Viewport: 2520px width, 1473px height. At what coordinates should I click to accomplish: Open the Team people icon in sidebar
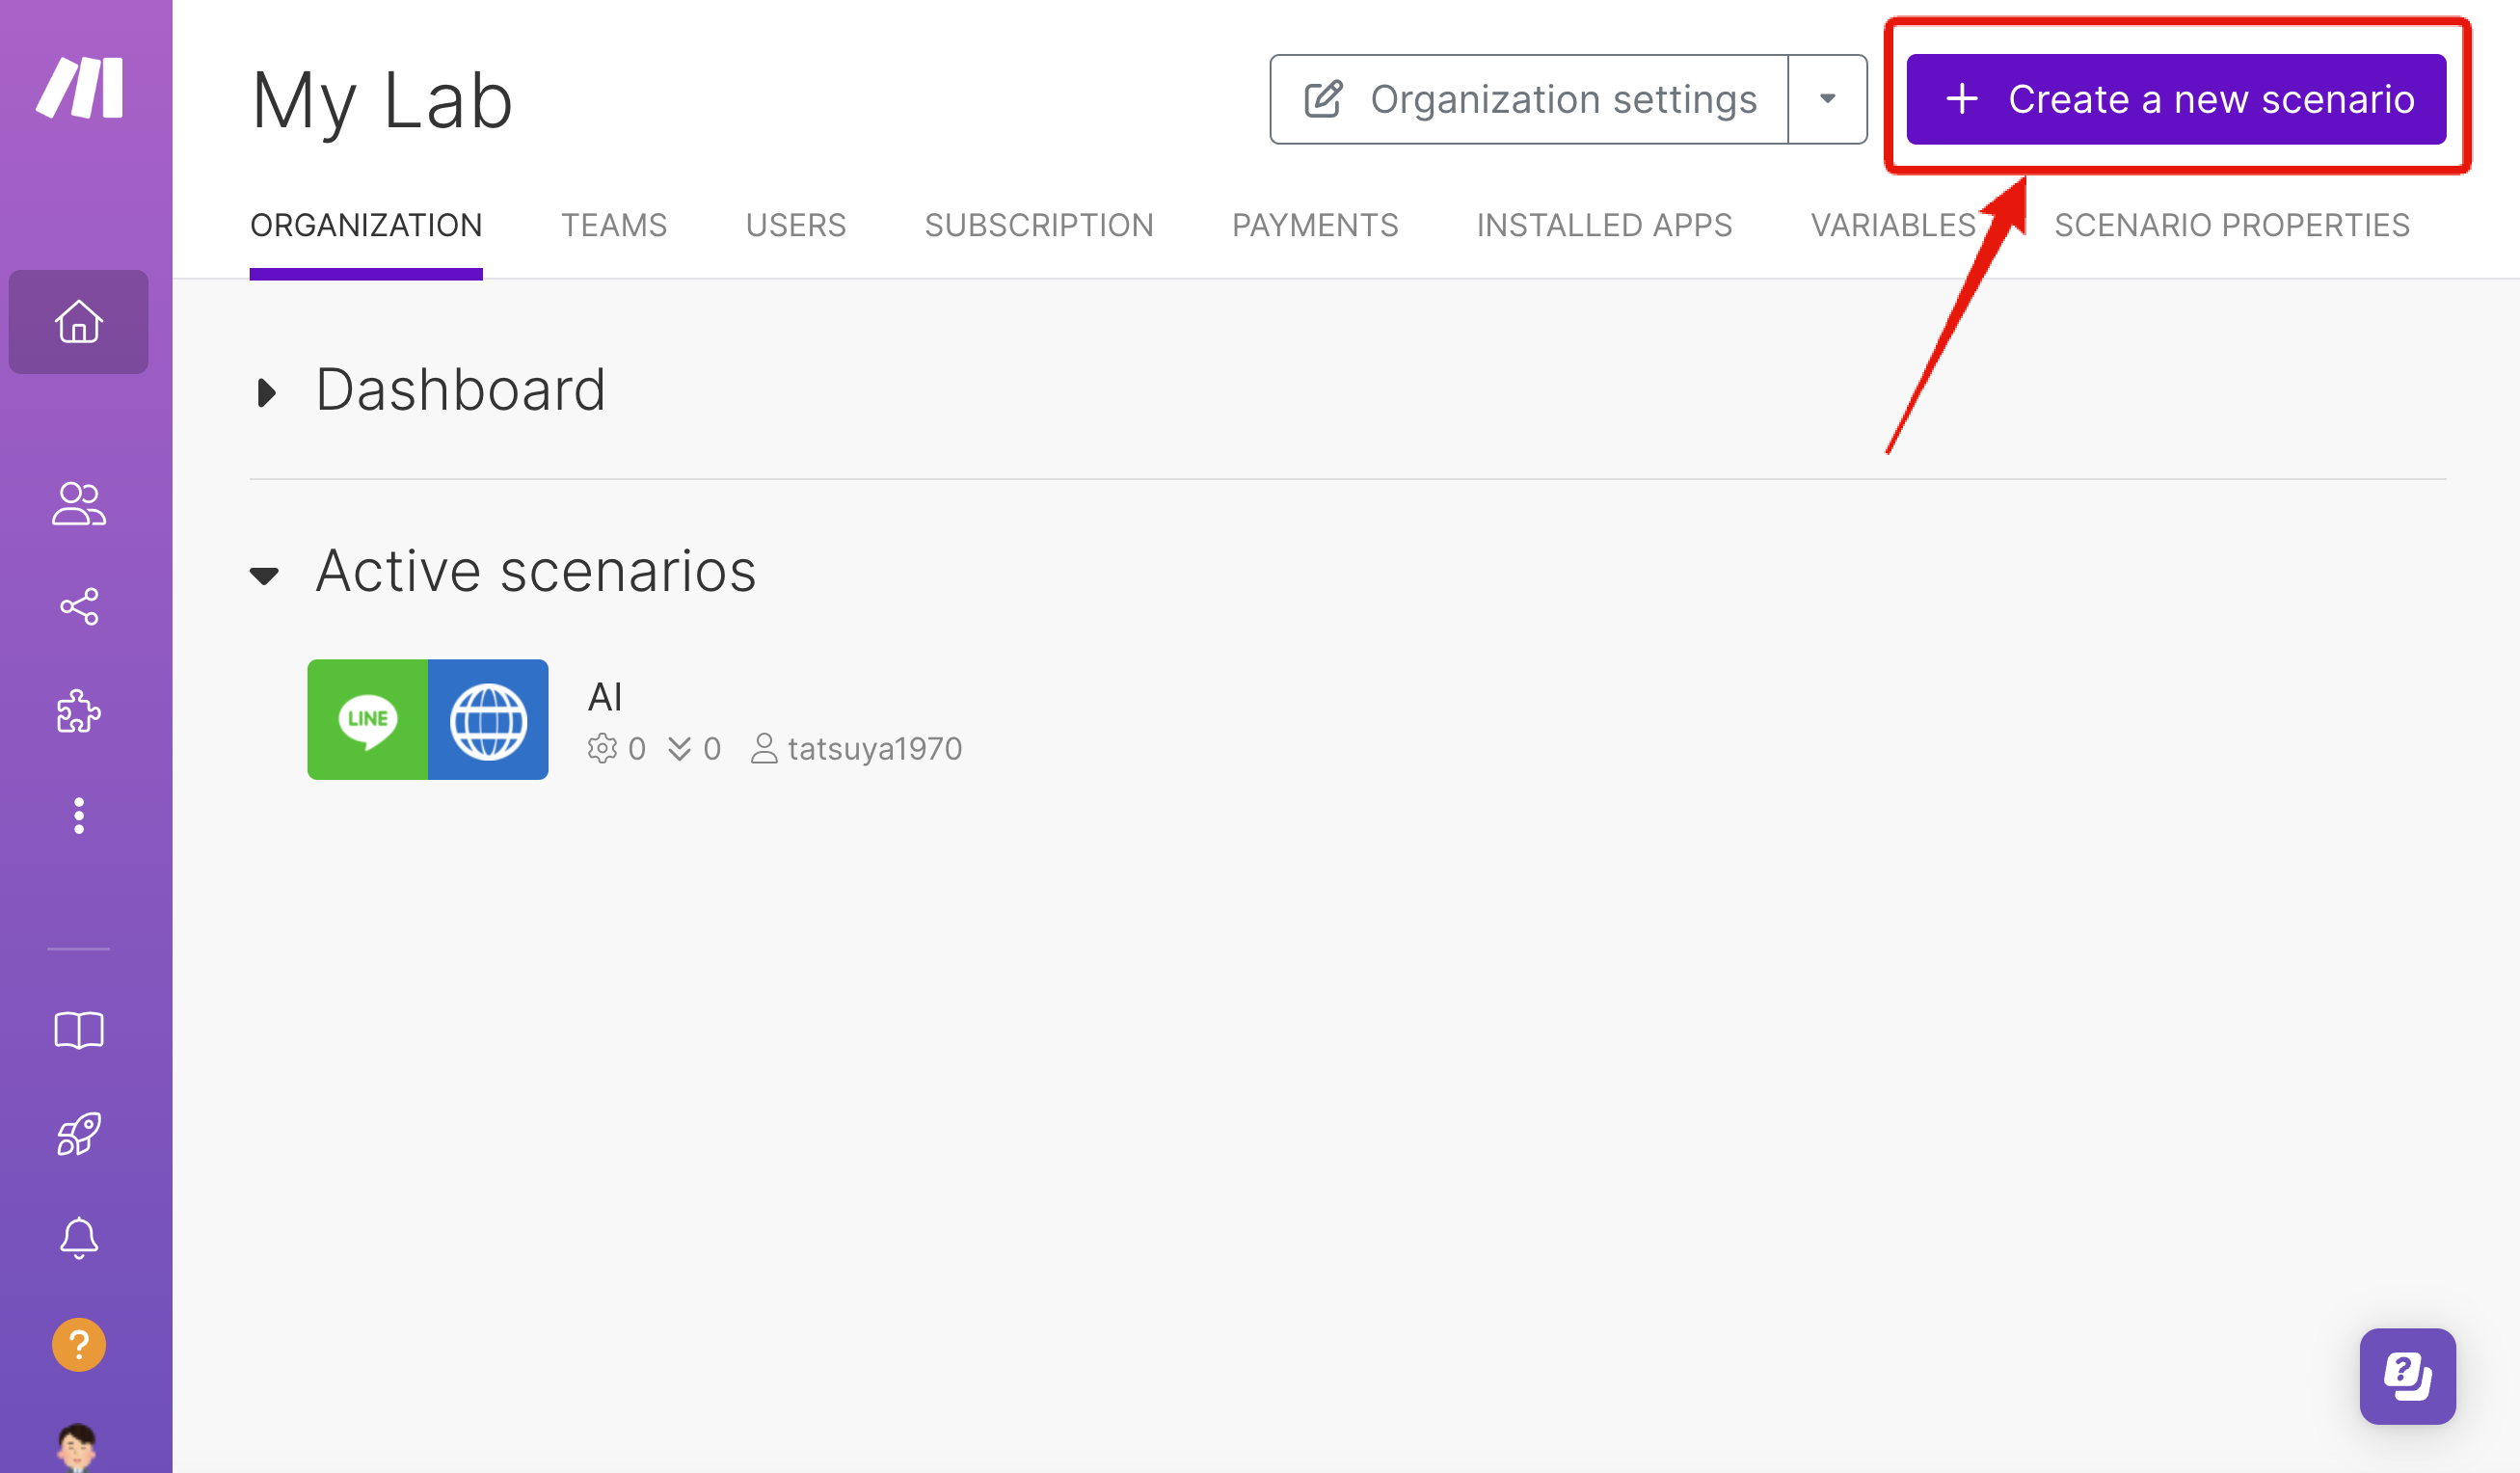coord(79,504)
